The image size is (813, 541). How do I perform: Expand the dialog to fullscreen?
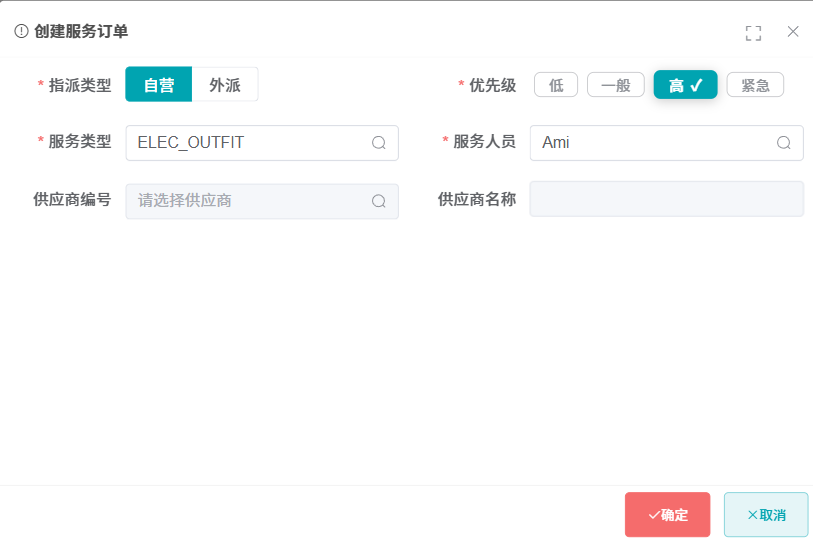753,33
